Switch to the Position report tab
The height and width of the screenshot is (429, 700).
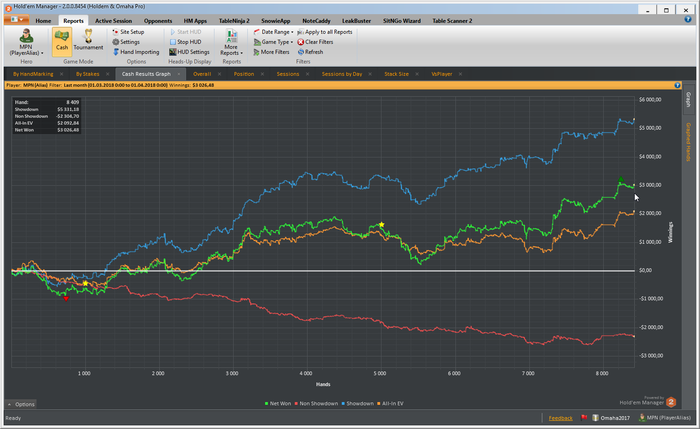click(244, 74)
